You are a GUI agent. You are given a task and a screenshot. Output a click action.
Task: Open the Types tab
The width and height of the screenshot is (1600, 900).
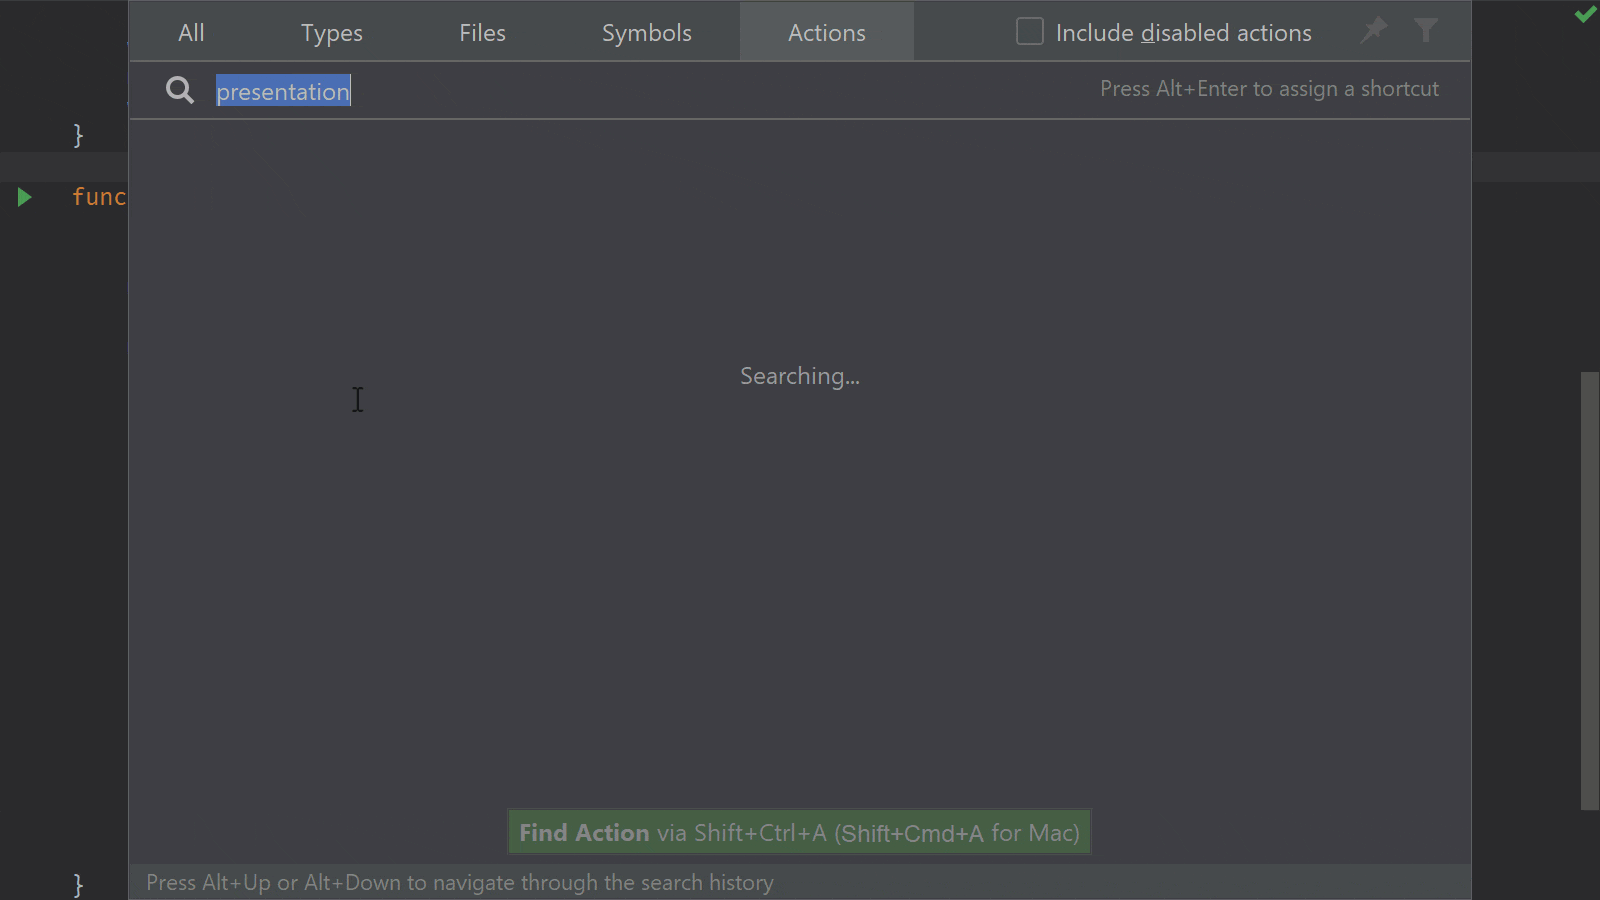tap(331, 31)
